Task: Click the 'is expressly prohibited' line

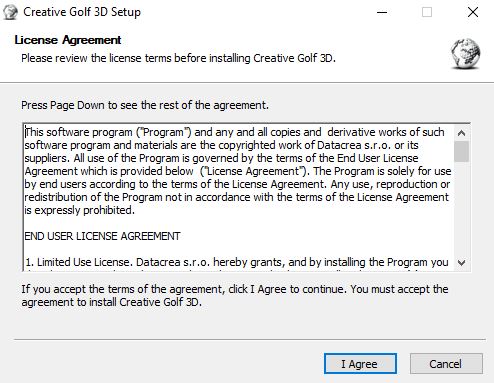Action: coord(80,210)
